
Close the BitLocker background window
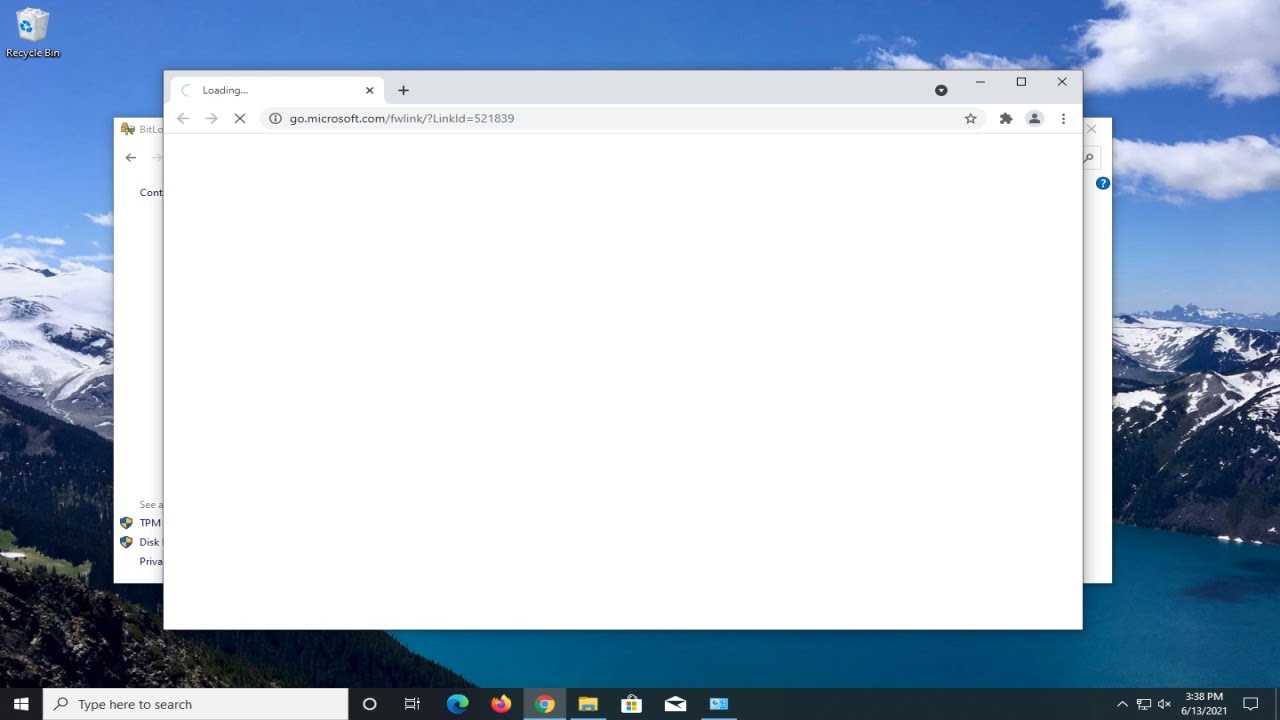pos(1092,129)
